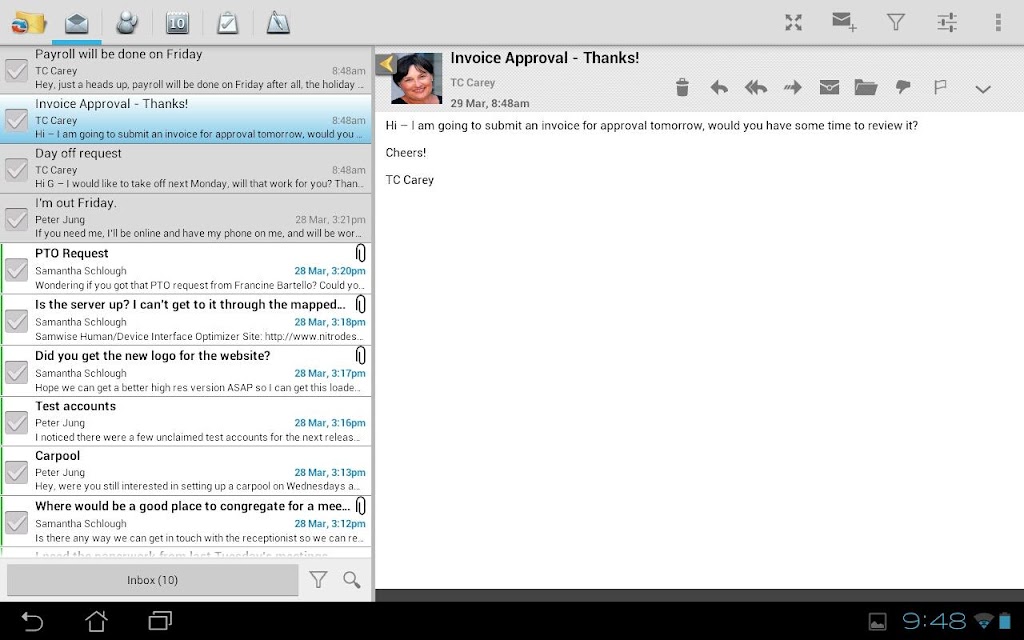Tick the checkbox for Day off request
1024x640 pixels.
click(16, 169)
